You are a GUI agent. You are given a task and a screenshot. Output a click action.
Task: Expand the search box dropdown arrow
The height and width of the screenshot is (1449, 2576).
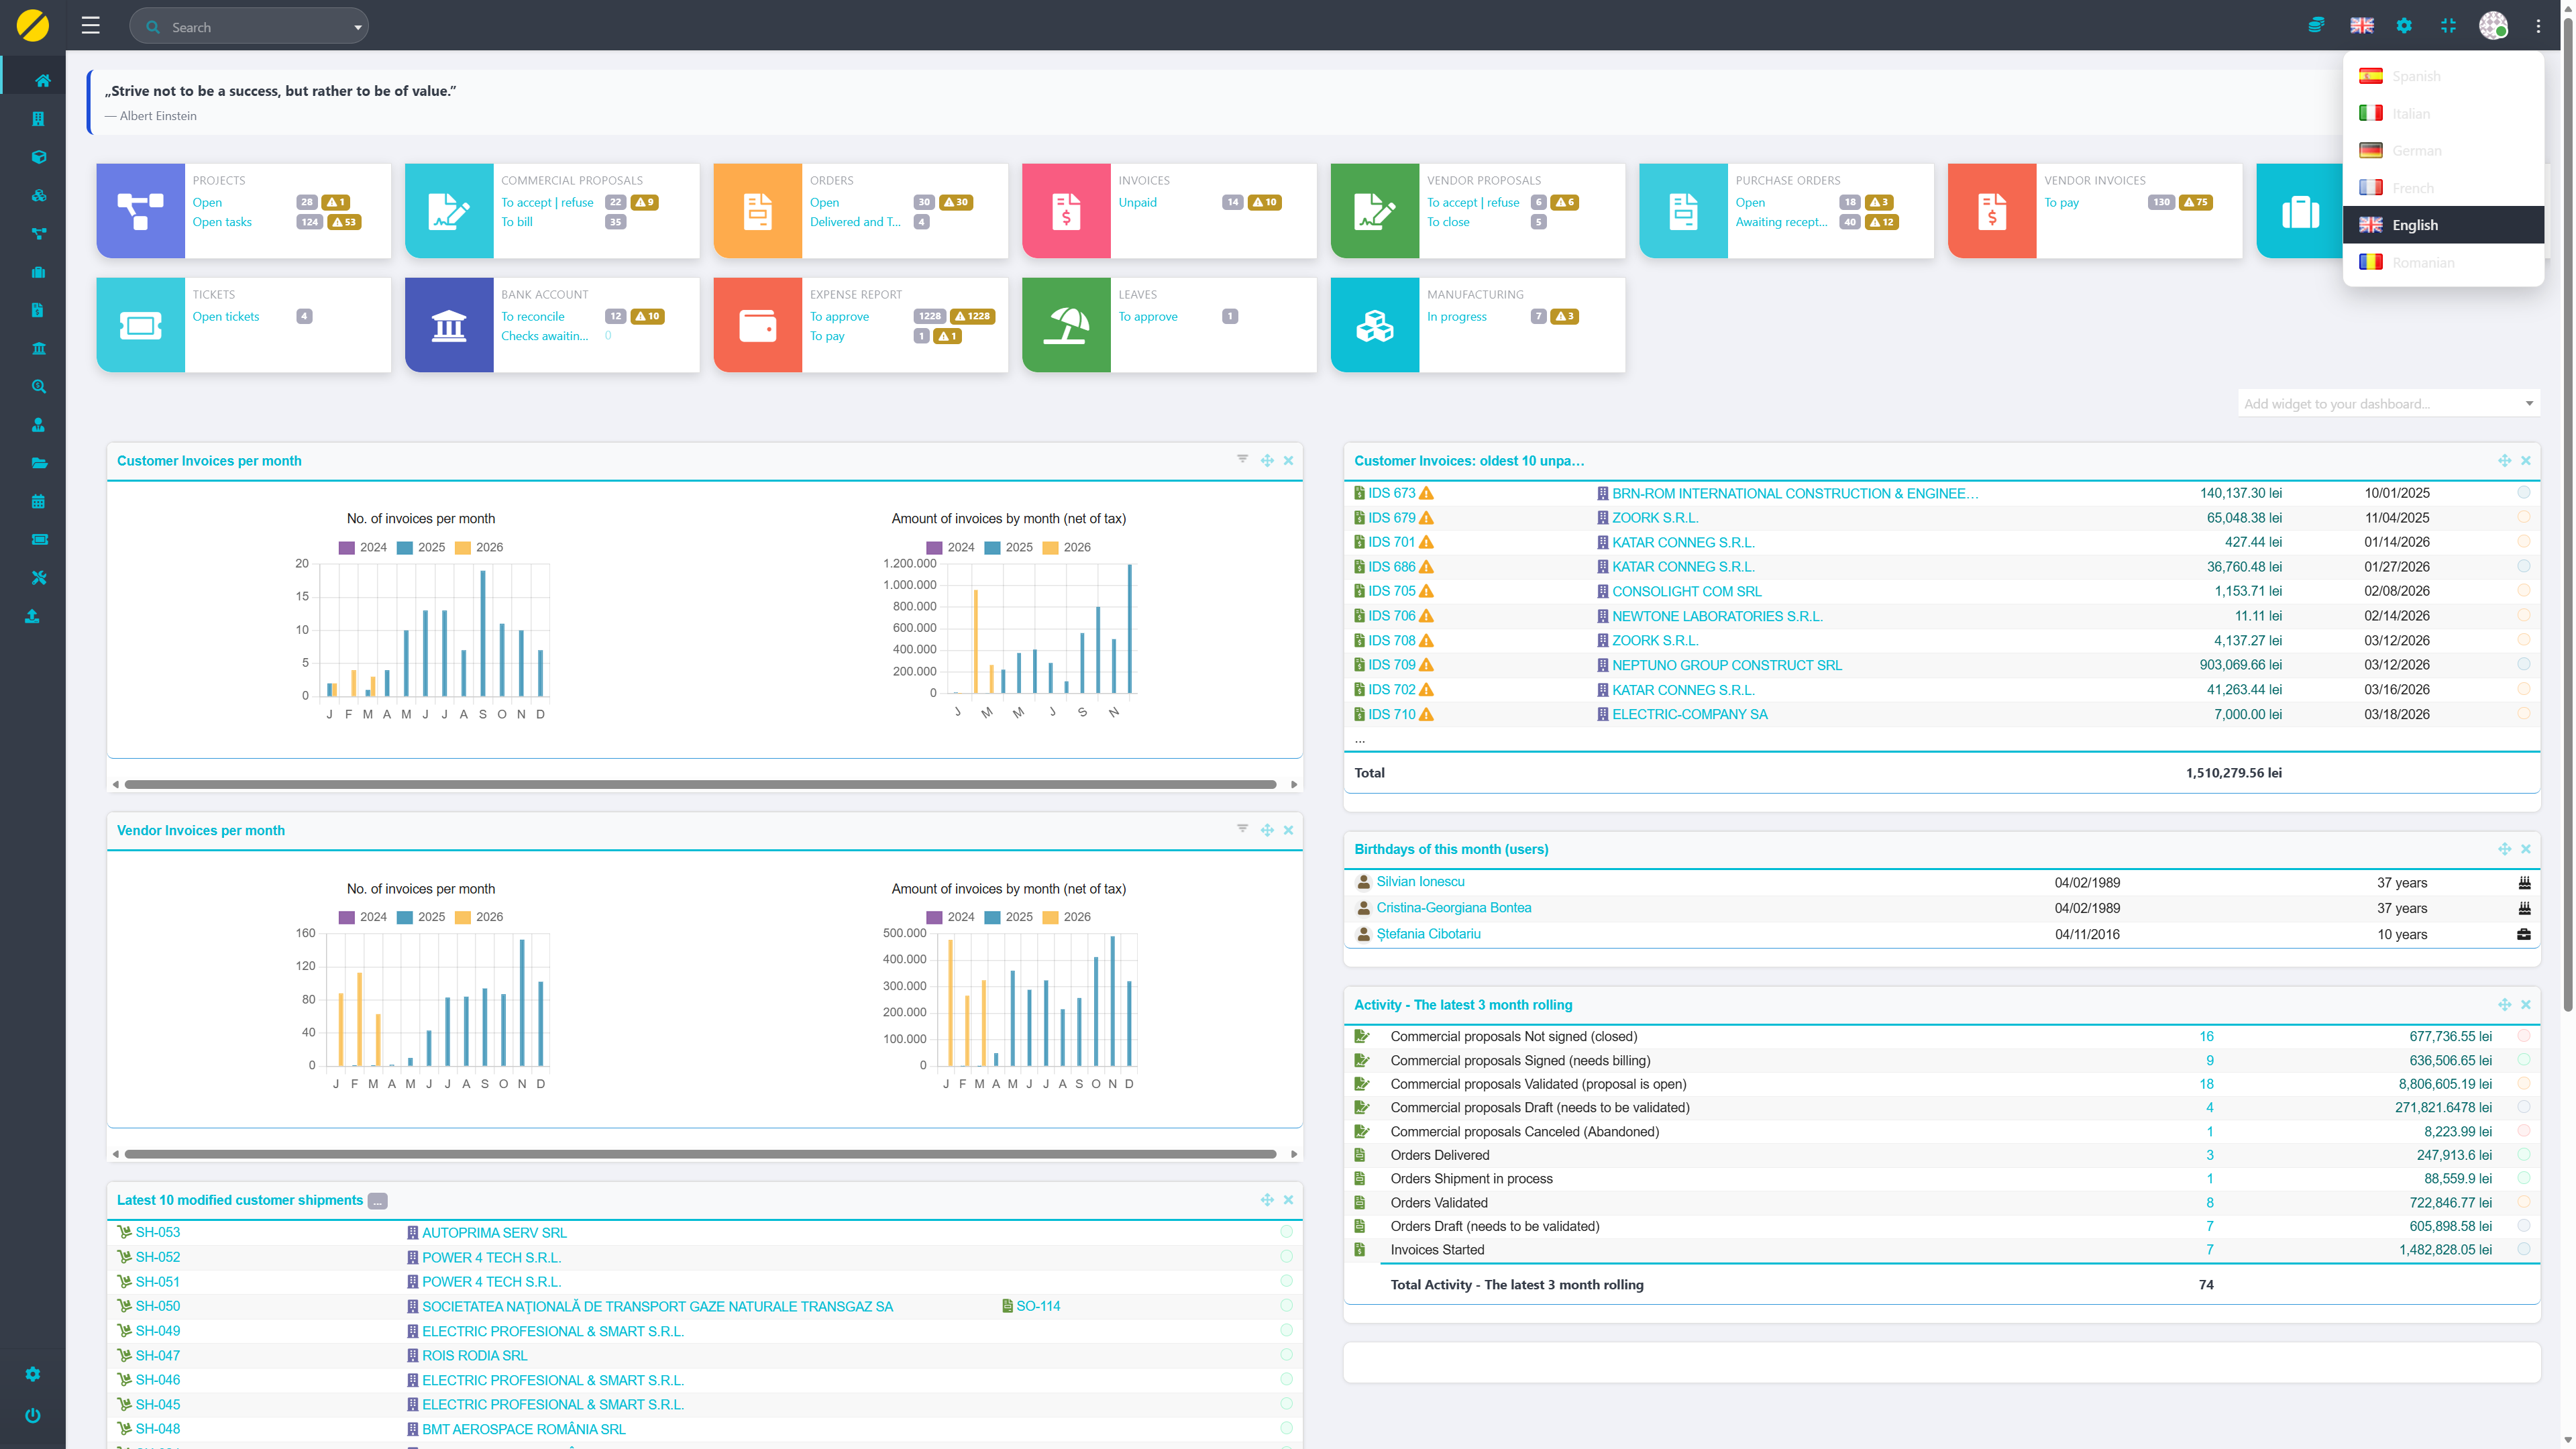pos(357,27)
